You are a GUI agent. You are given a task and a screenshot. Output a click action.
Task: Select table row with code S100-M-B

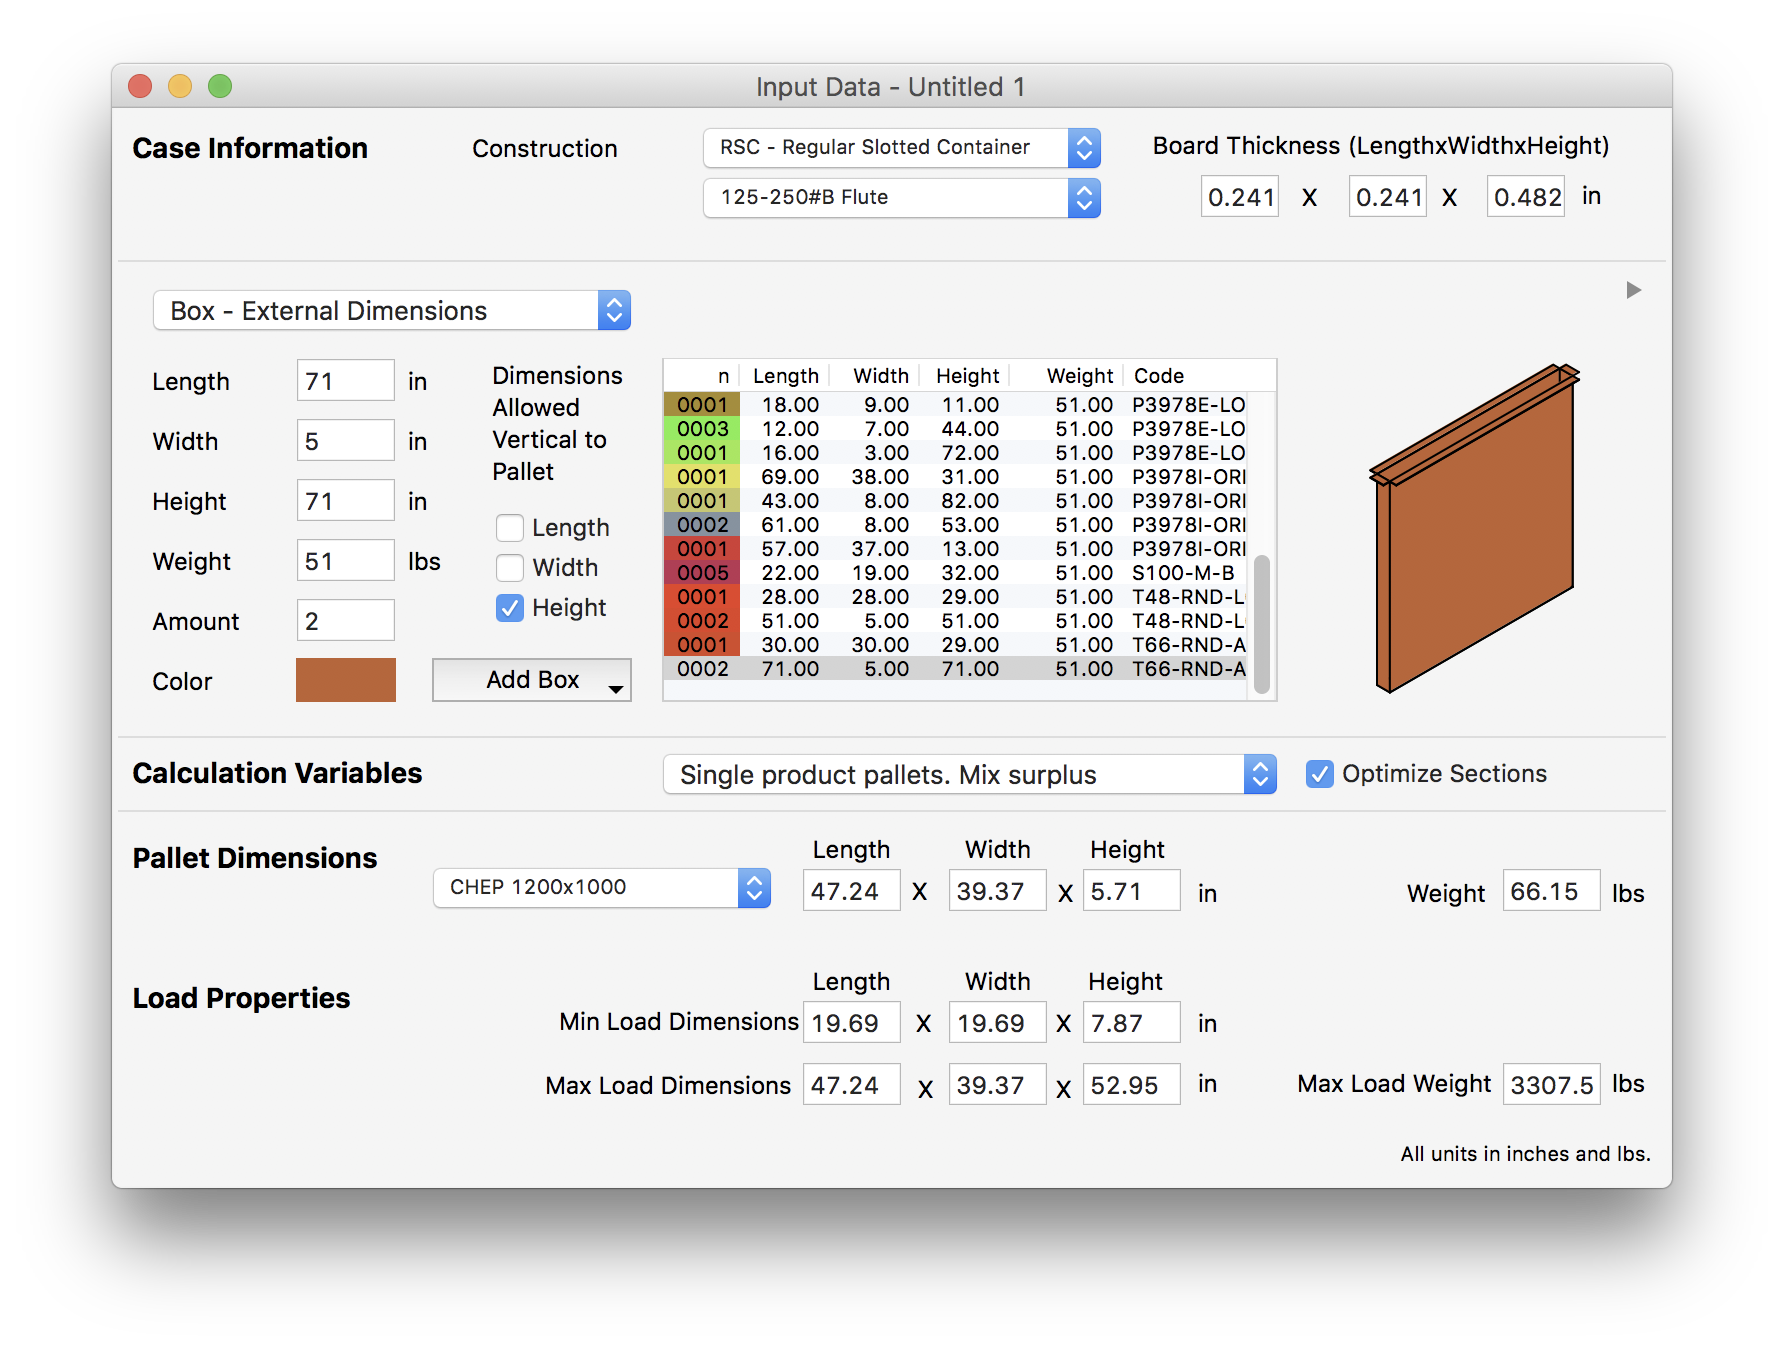(x=956, y=573)
